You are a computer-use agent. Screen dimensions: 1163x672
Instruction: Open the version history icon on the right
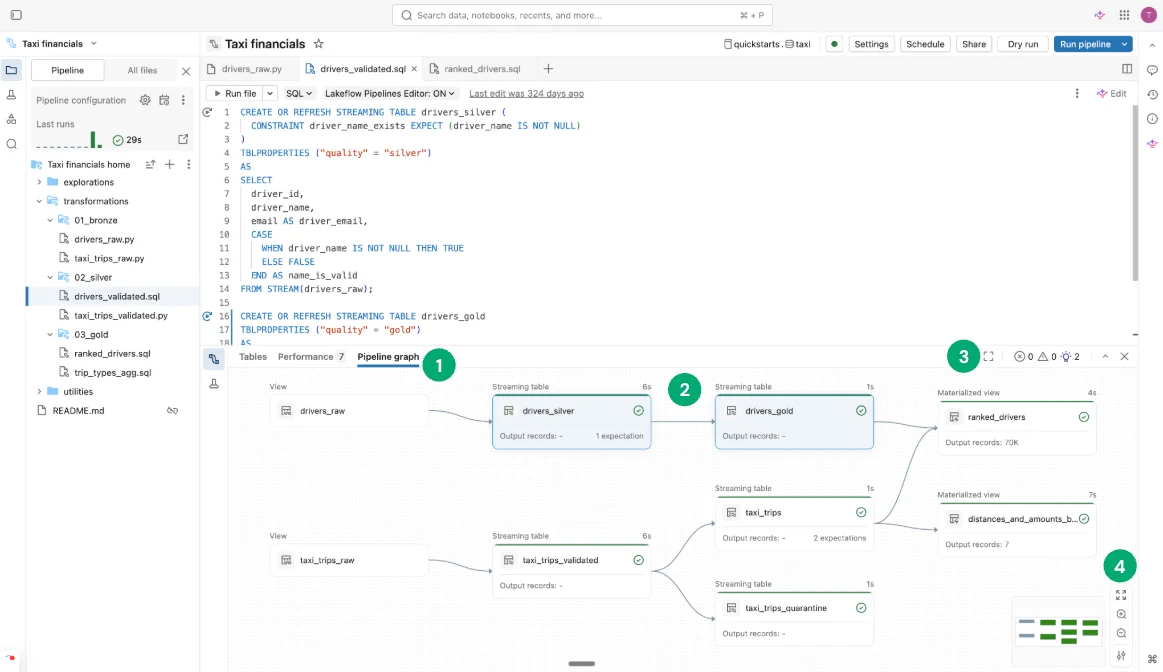(1152, 94)
